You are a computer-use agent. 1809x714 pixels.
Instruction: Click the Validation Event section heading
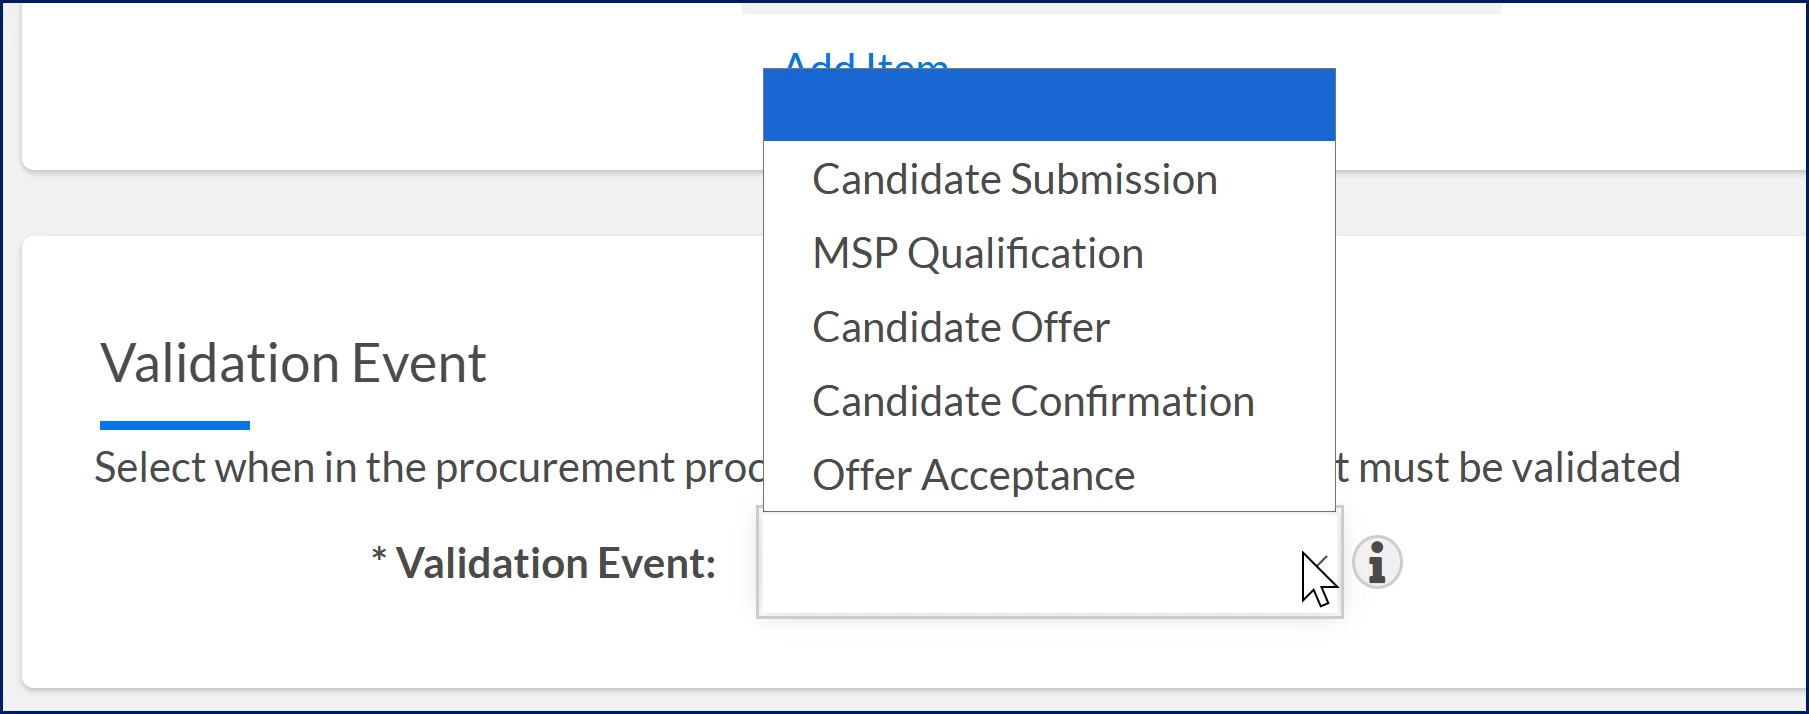(293, 363)
